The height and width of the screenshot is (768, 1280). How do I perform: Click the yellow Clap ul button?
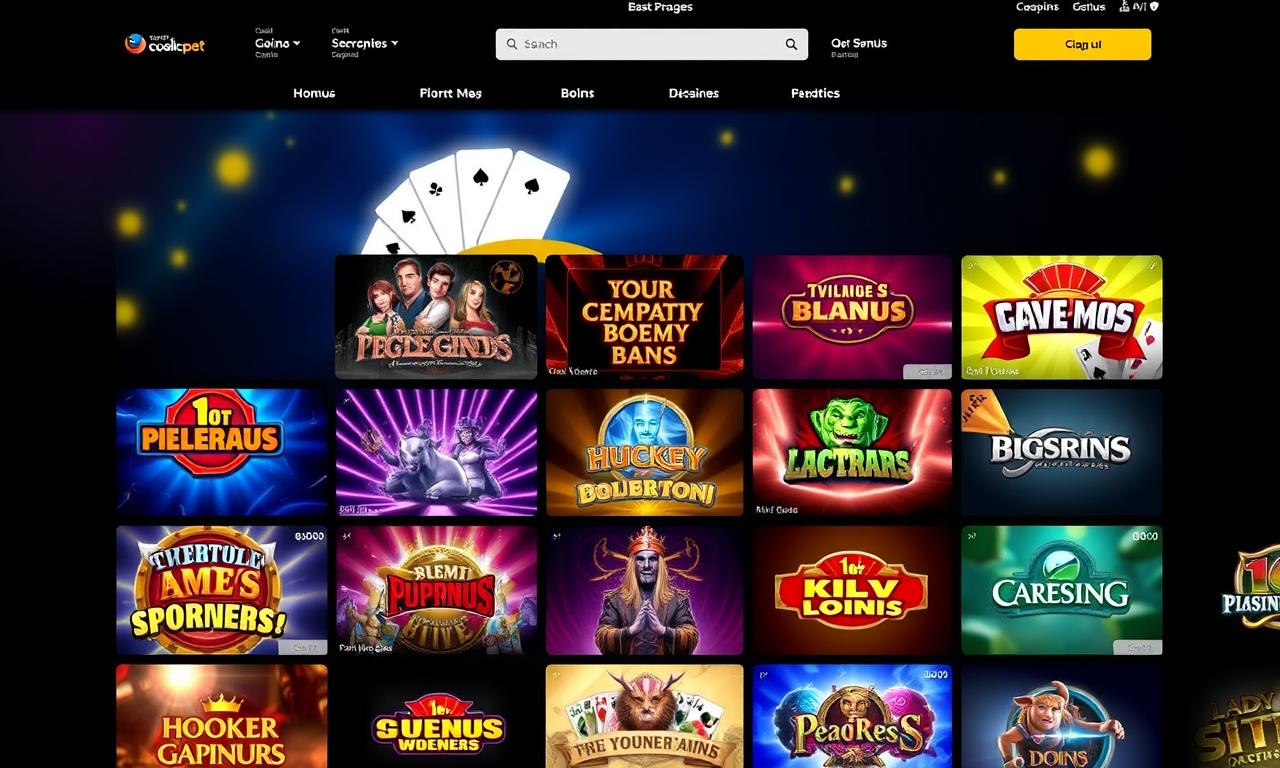tap(1083, 44)
